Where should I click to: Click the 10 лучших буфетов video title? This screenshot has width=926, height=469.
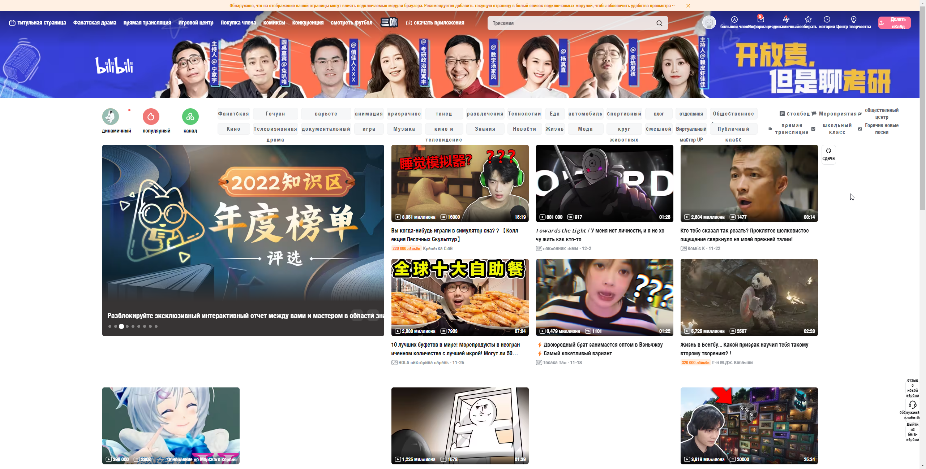(456, 349)
